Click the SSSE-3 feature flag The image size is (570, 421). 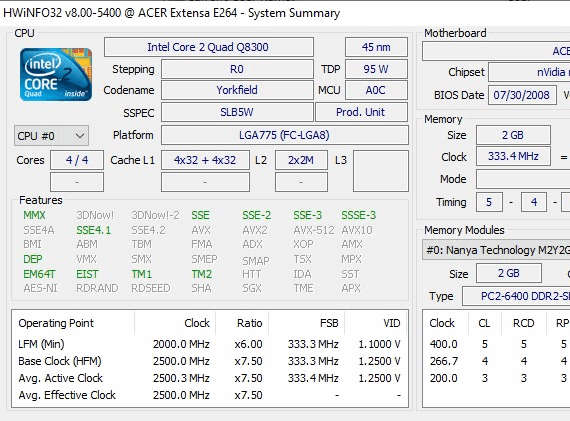pyautogui.click(x=358, y=215)
